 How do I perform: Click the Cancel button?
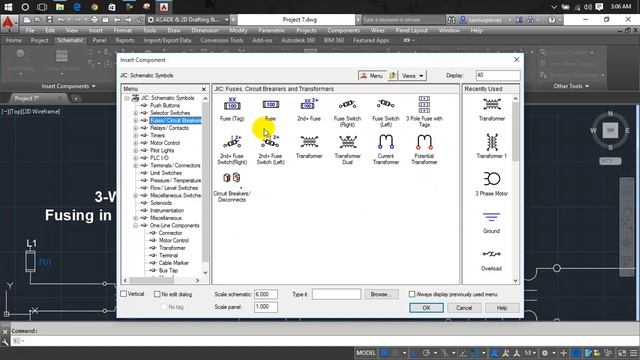[x=464, y=308]
